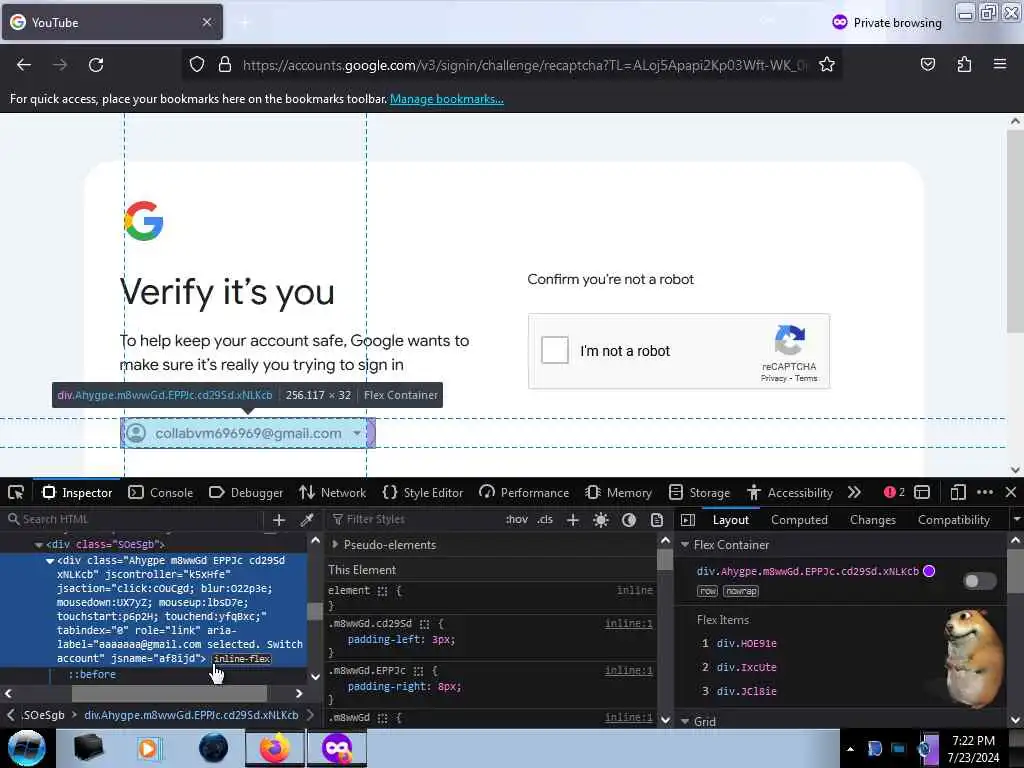The height and width of the screenshot is (768, 1024).
Task: Open devtools customize three-dots menu
Action: 985,492
